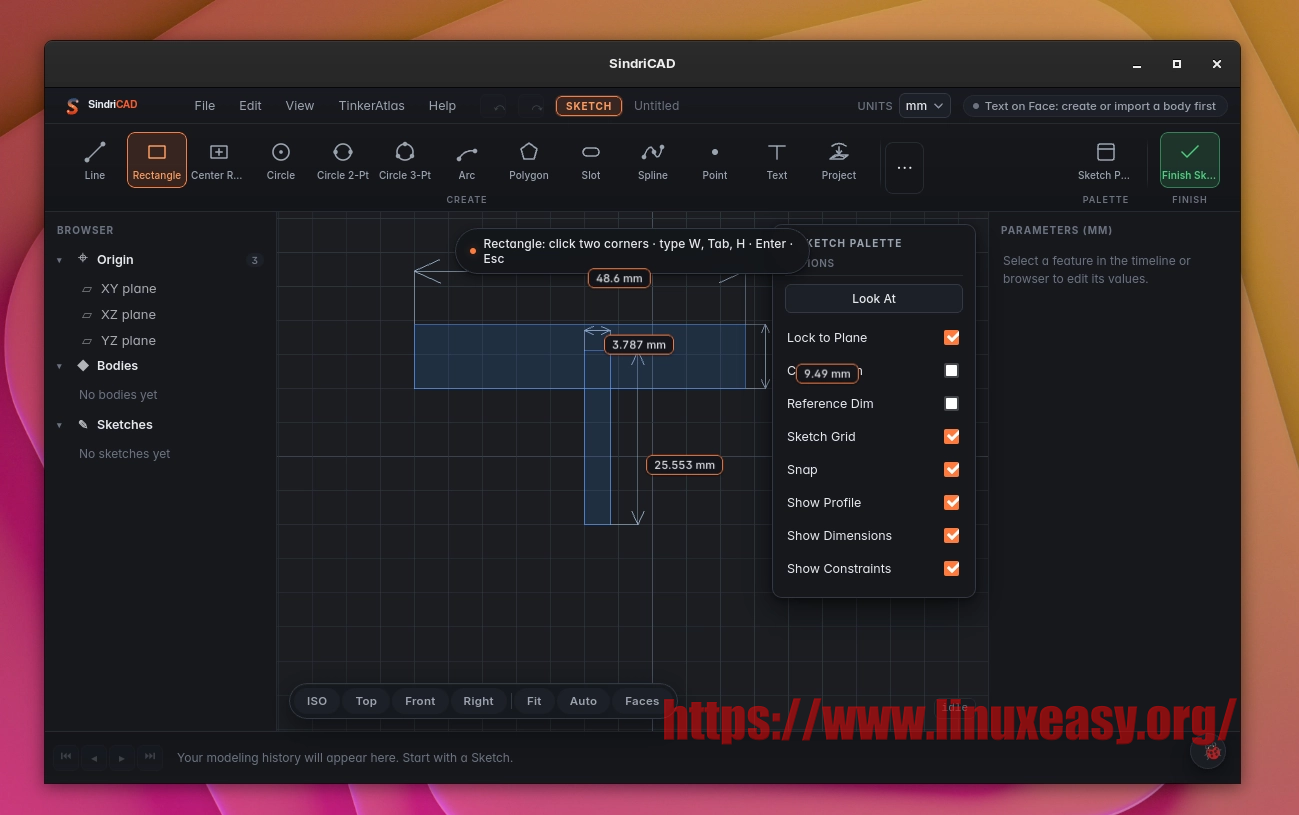Viewport: 1299px width, 815px height.
Task: Collapse the Sketches tree node
Action: point(59,425)
